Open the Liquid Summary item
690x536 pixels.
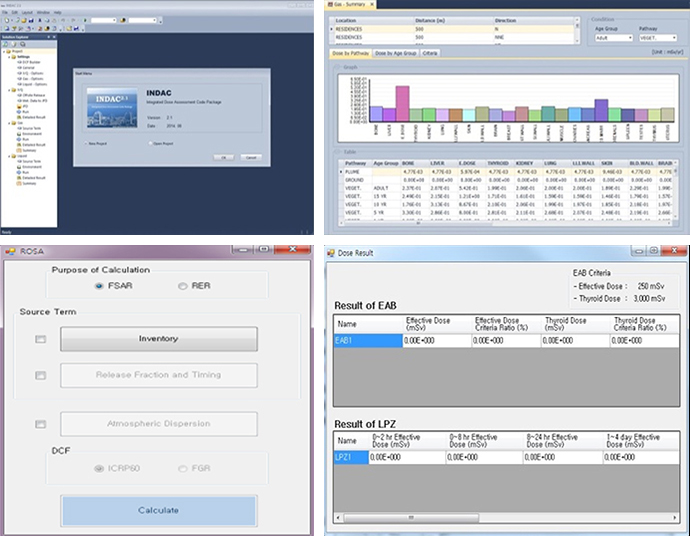(29, 184)
